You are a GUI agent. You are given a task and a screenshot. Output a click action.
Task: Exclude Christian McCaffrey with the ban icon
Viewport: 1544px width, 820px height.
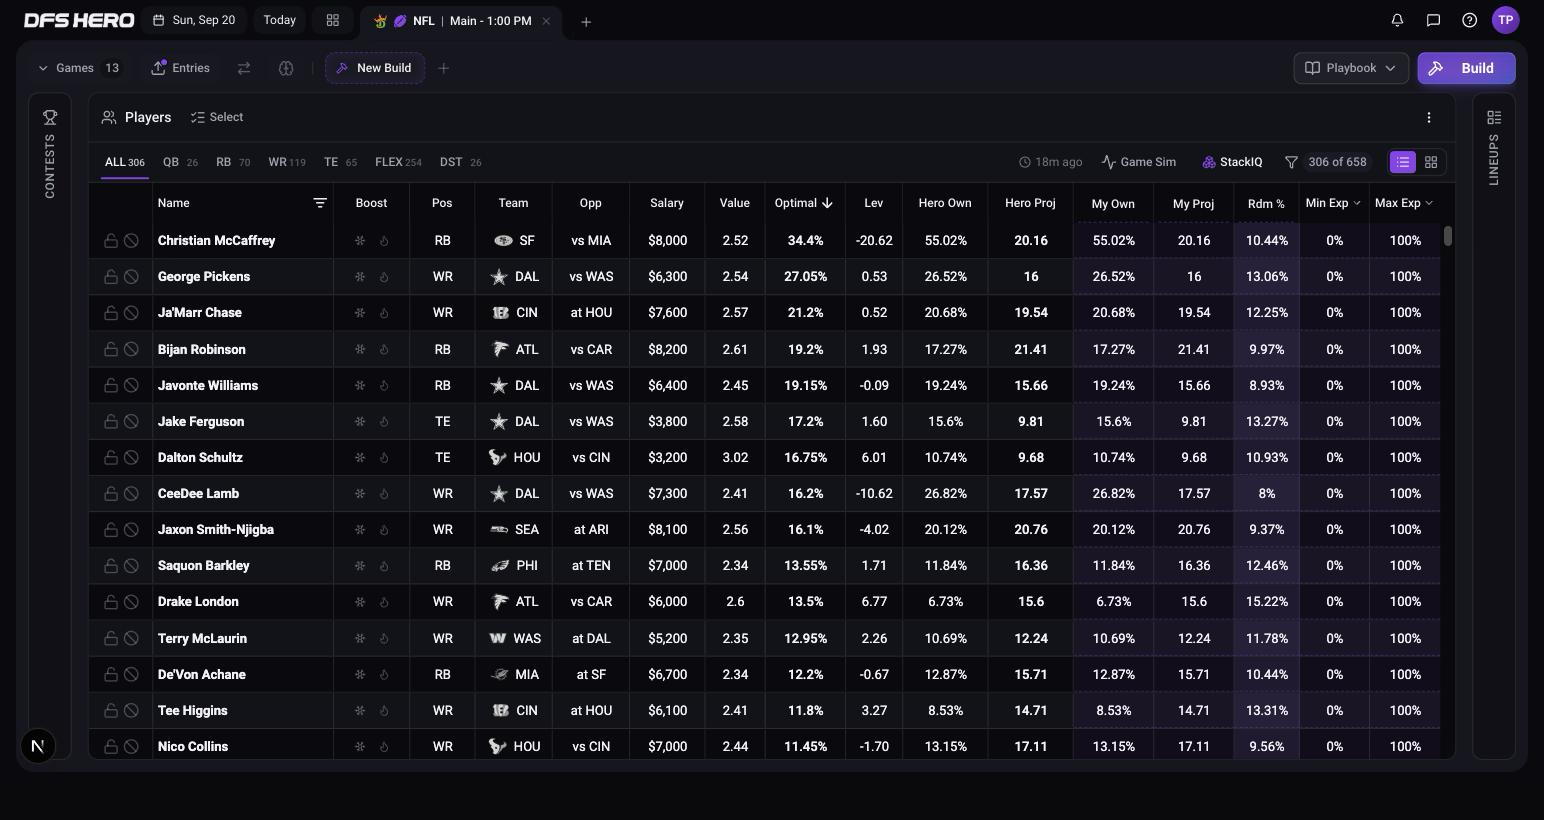click(131, 241)
